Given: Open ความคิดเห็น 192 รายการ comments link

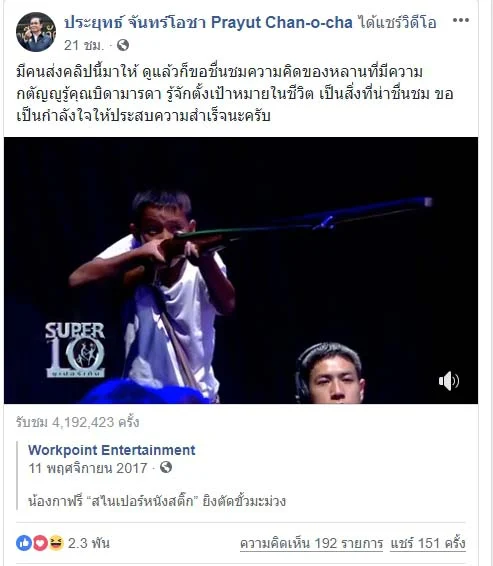Looking at the screenshot, I should (311, 543).
